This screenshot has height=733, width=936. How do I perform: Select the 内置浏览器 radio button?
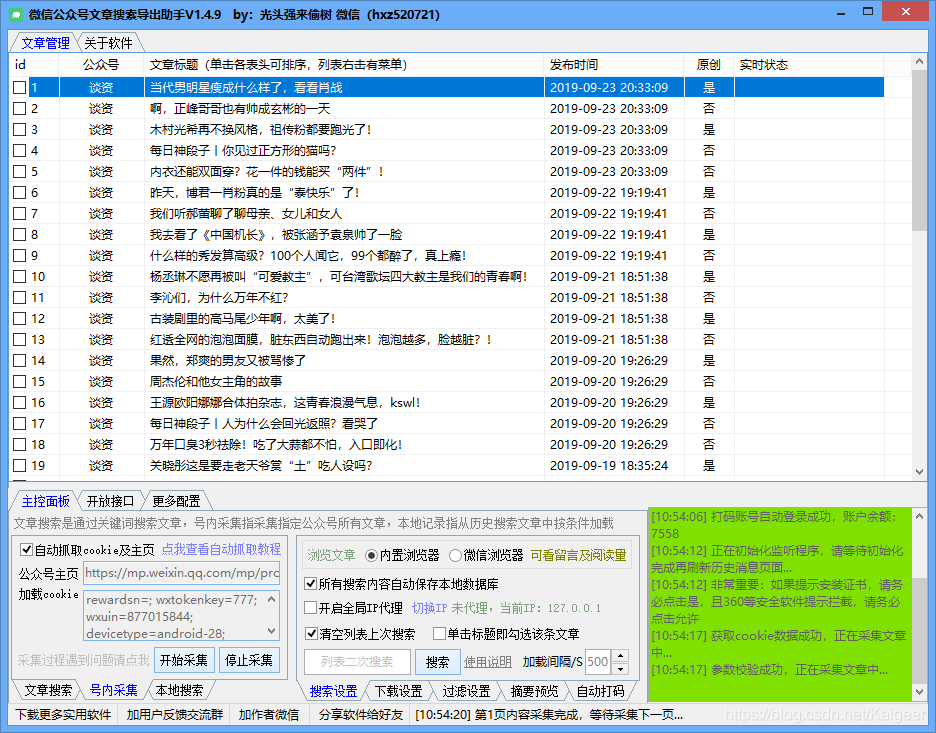pos(371,555)
